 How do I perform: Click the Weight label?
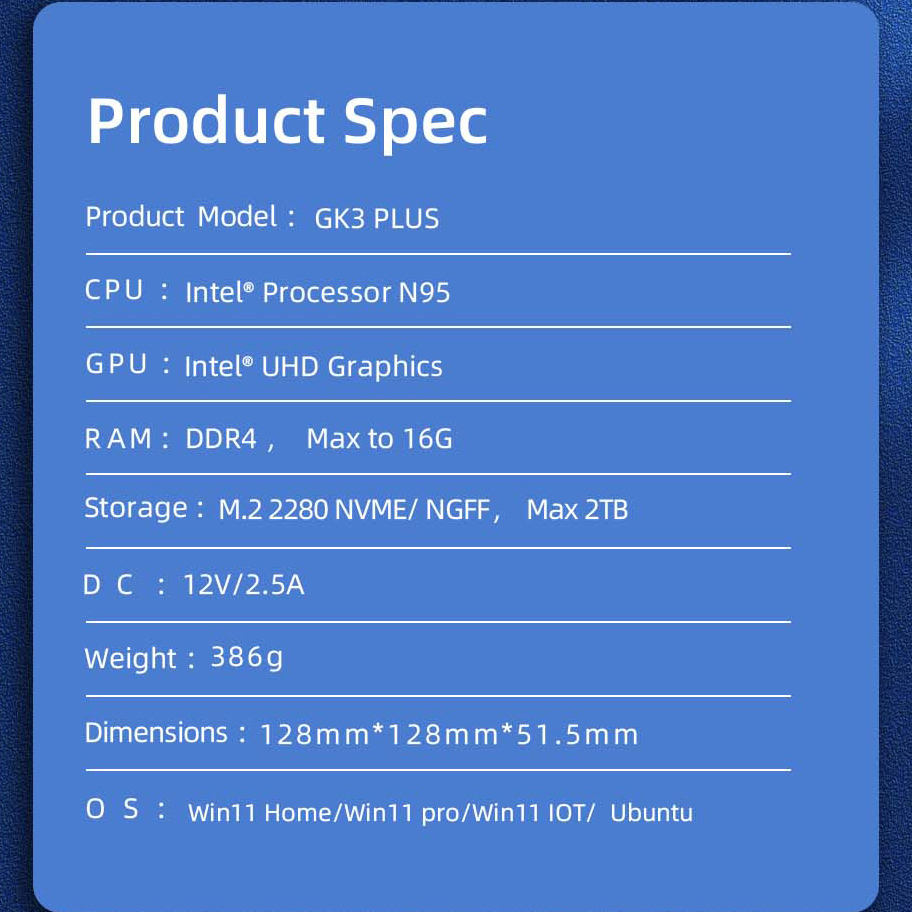[130, 658]
